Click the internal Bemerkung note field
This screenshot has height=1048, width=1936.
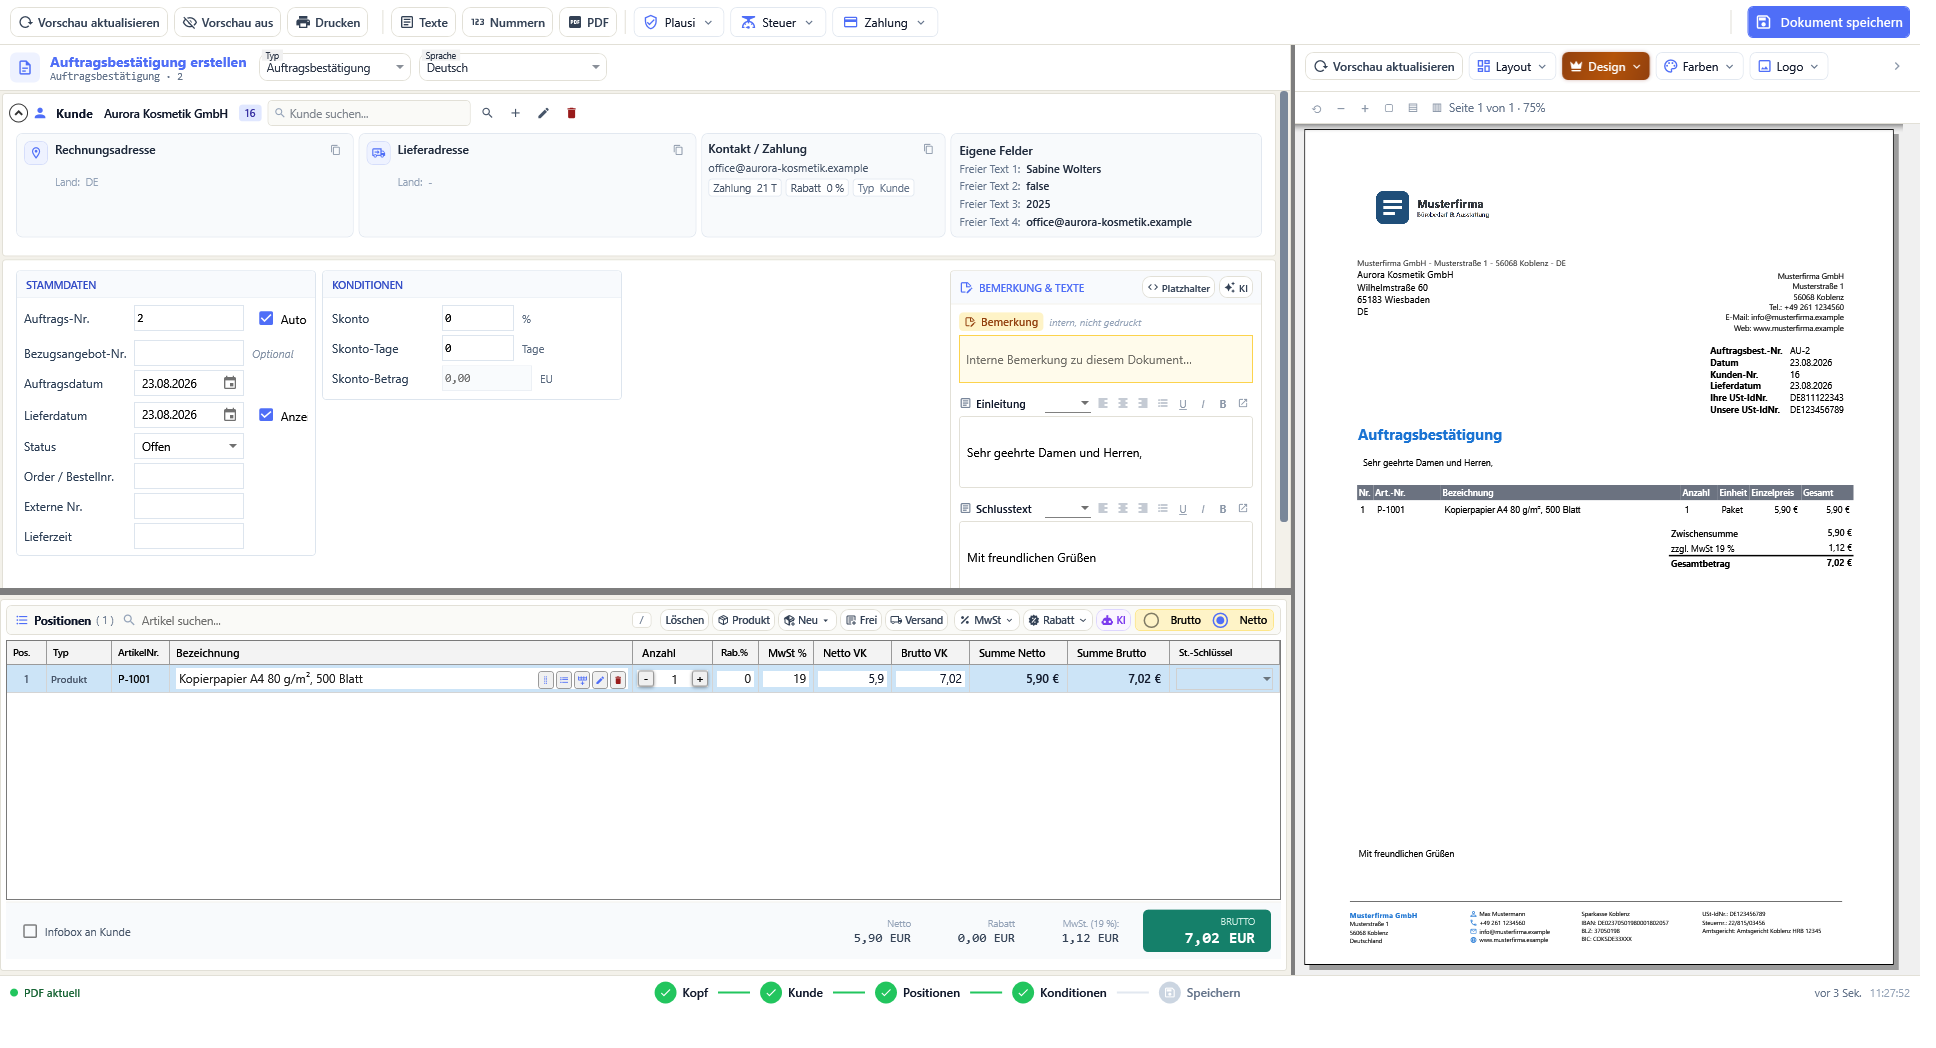point(1105,359)
